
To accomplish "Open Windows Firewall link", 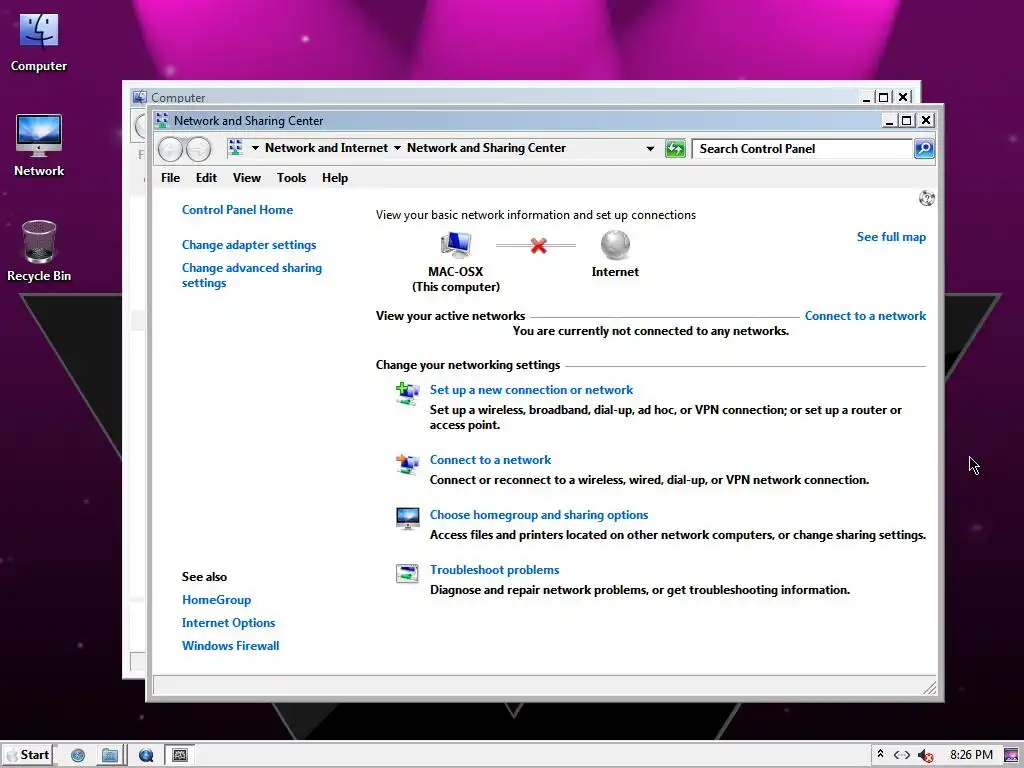I will click(231, 645).
